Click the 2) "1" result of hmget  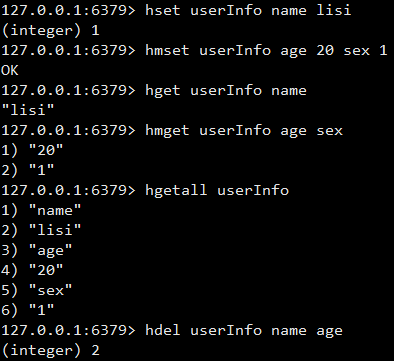[28, 170]
